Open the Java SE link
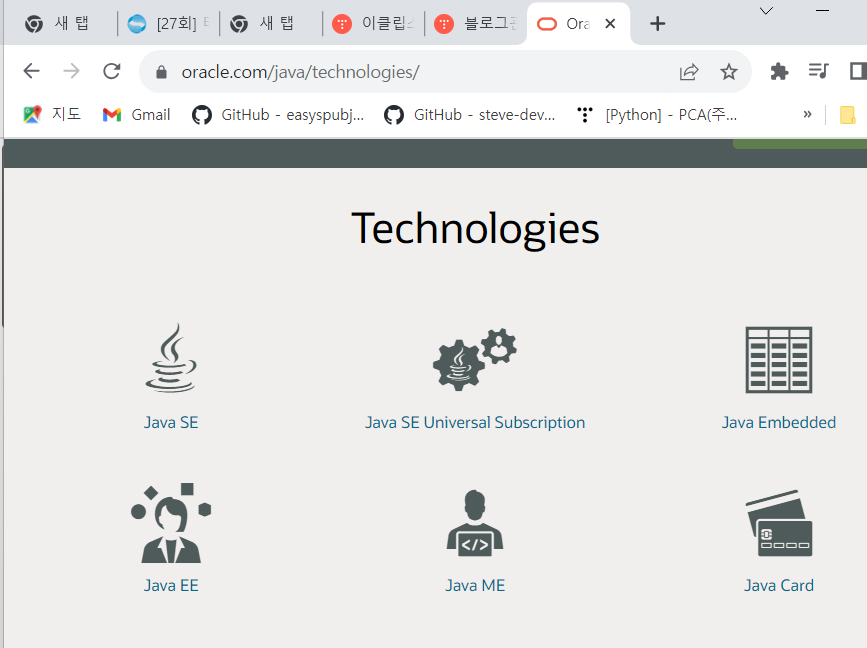This screenshot has height=648, width=867. (x=171, y=422)
